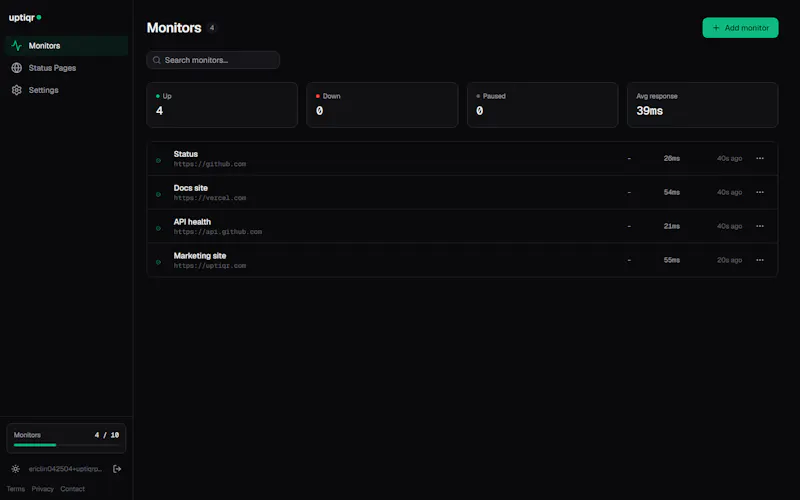This screenshot has height=500, width=800.
Task: Click the Monitors page heading
Action: [174, 28]
